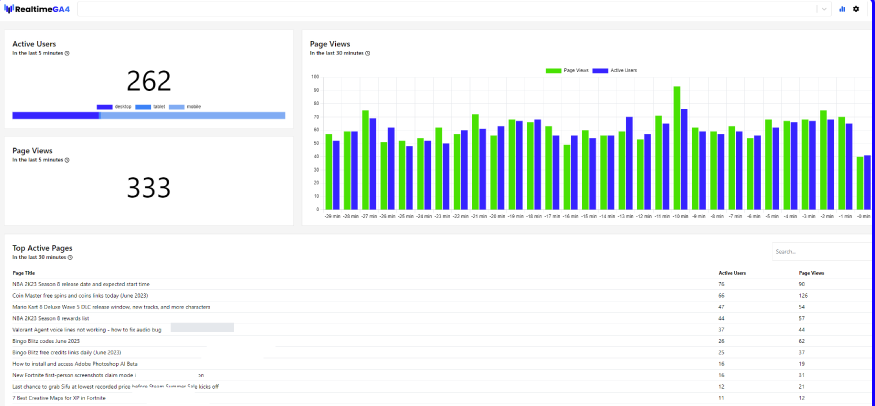Expand the property selector dropdown arrow
The width and height of the screenshot is (875, 406).
824,9
